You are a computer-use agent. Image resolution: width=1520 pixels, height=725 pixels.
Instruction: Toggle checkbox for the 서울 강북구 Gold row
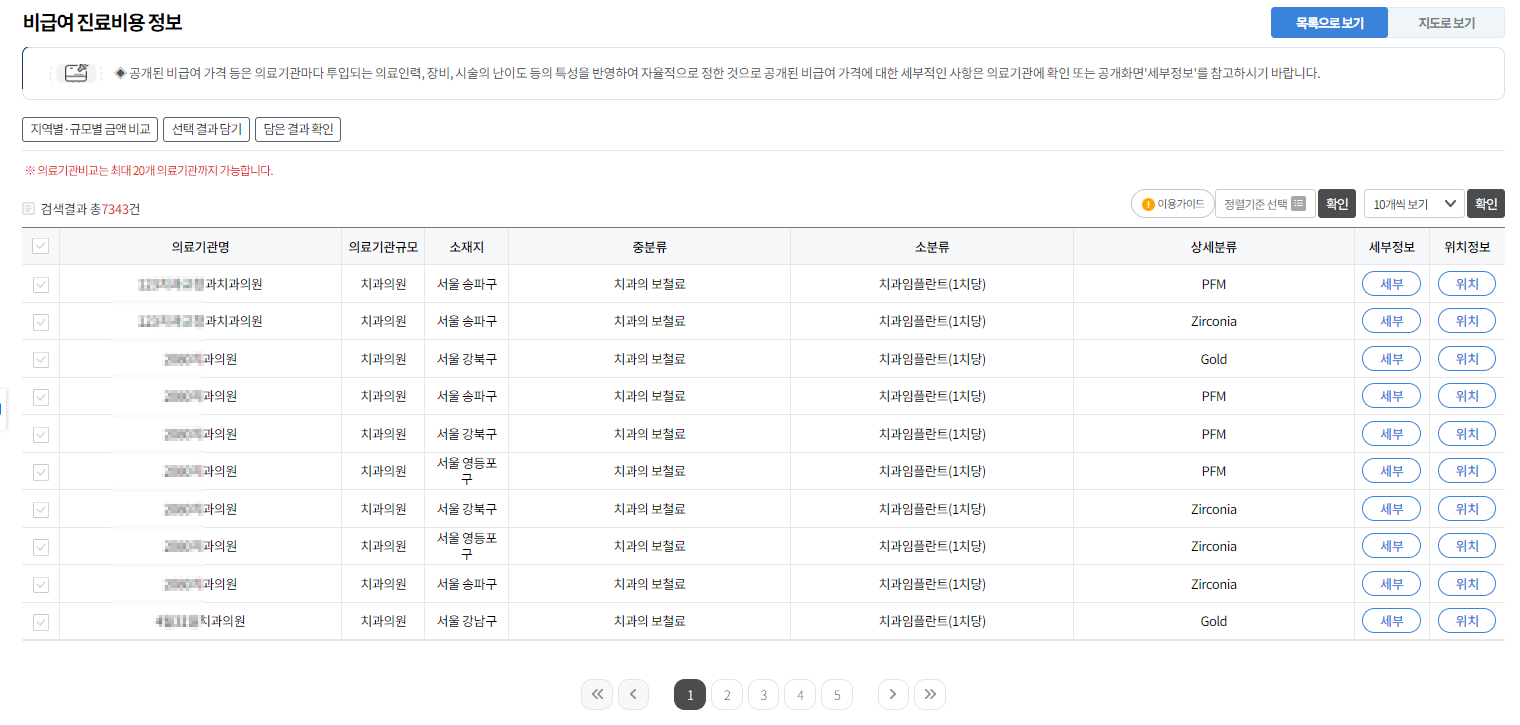41,359
